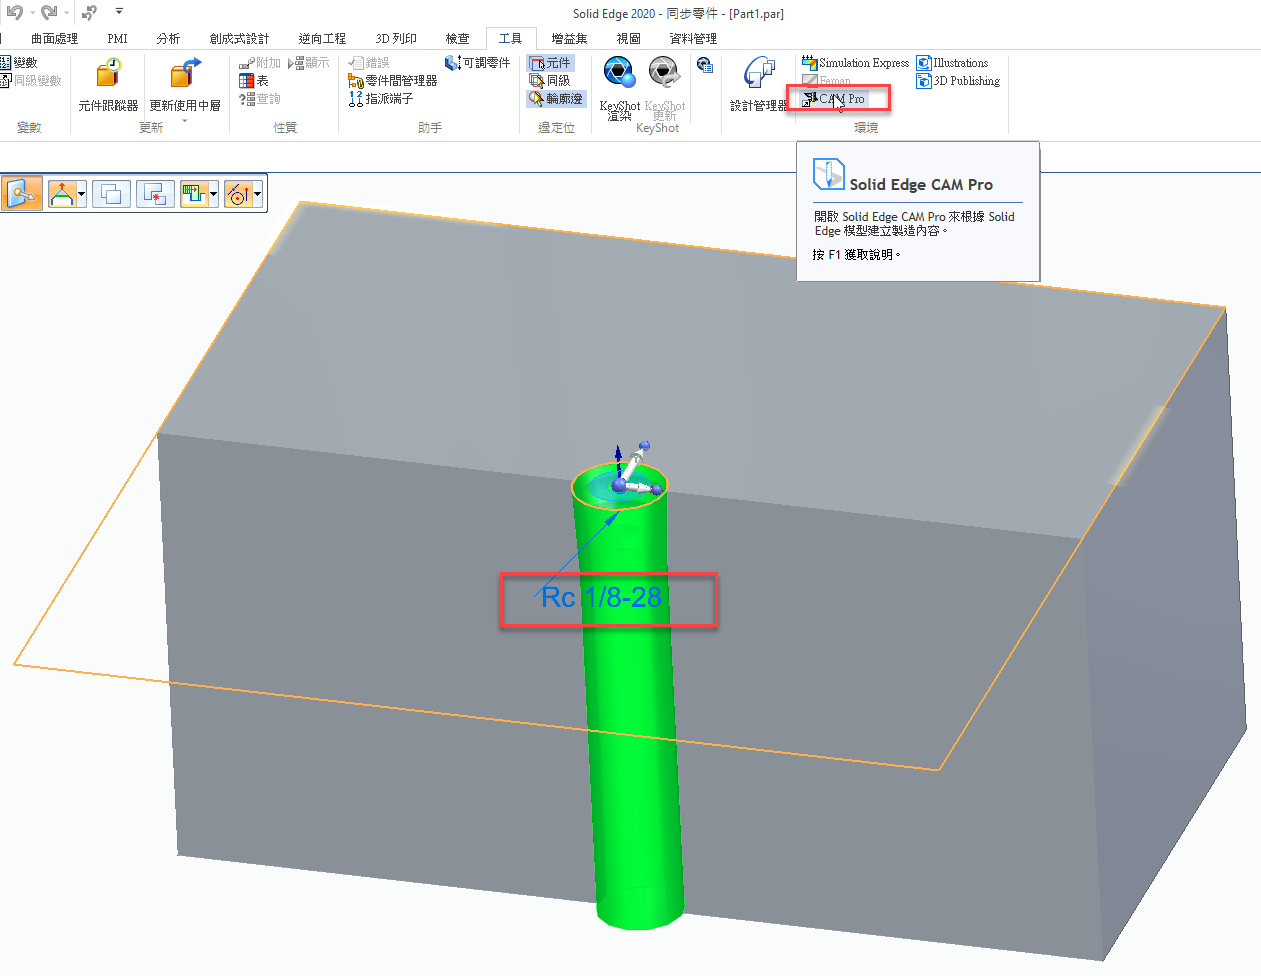The width and height of the screenshot is (1261, 976).
Task: Select the Rc 1/8-28 thread callout
Action: point(601,598)
